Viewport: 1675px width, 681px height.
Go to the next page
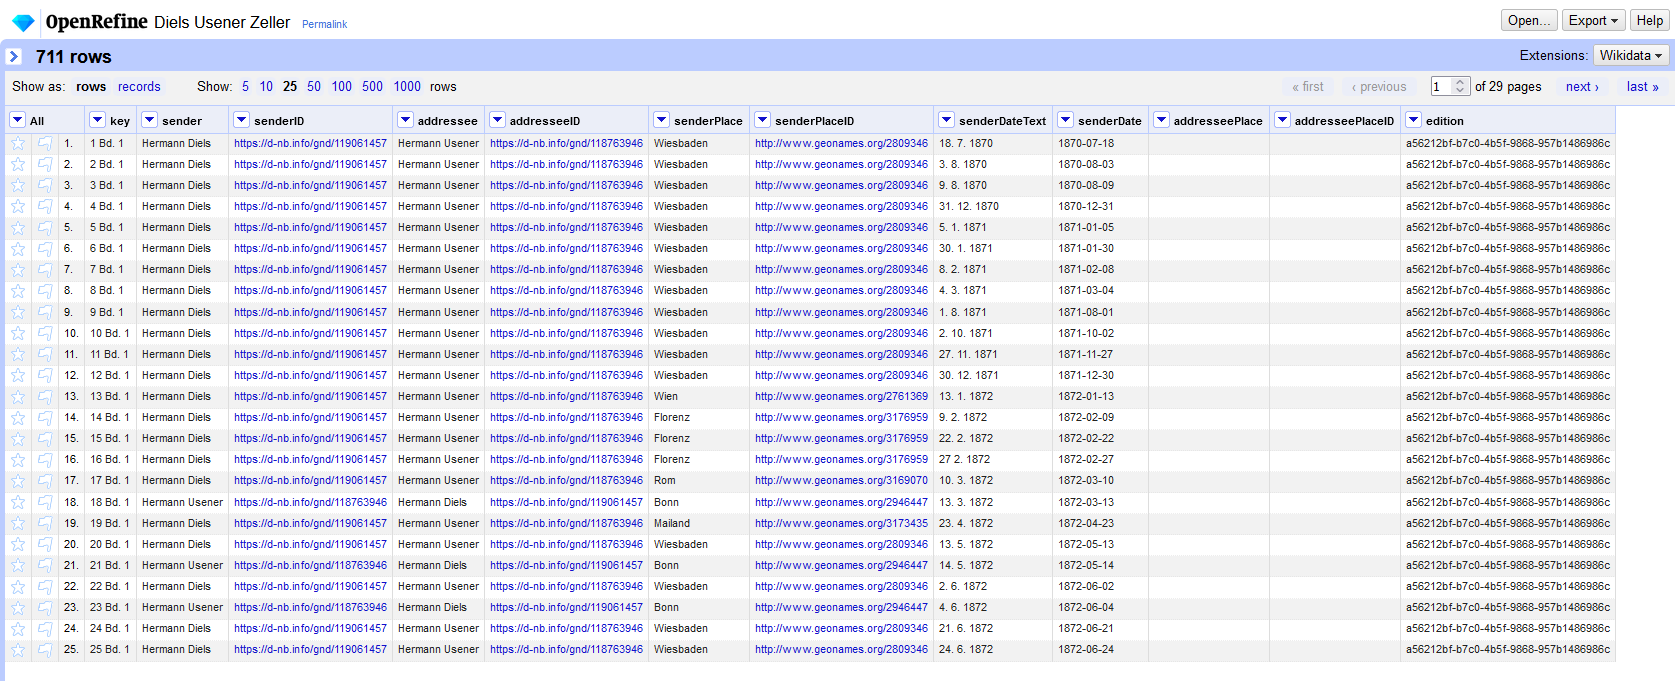pyautogui.click(x=1581, y=87)
